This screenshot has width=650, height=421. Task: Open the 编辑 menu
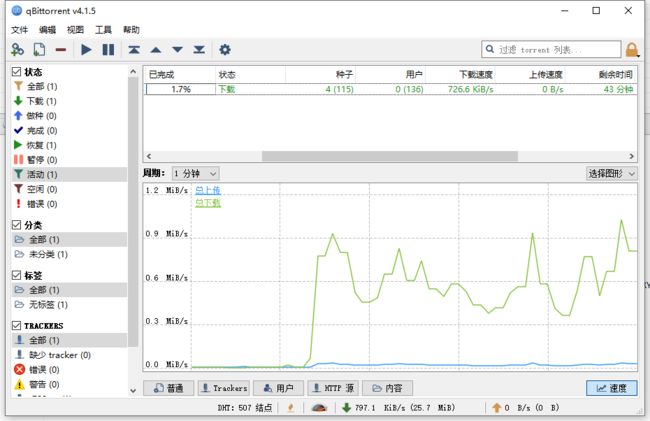pos(47,30)
